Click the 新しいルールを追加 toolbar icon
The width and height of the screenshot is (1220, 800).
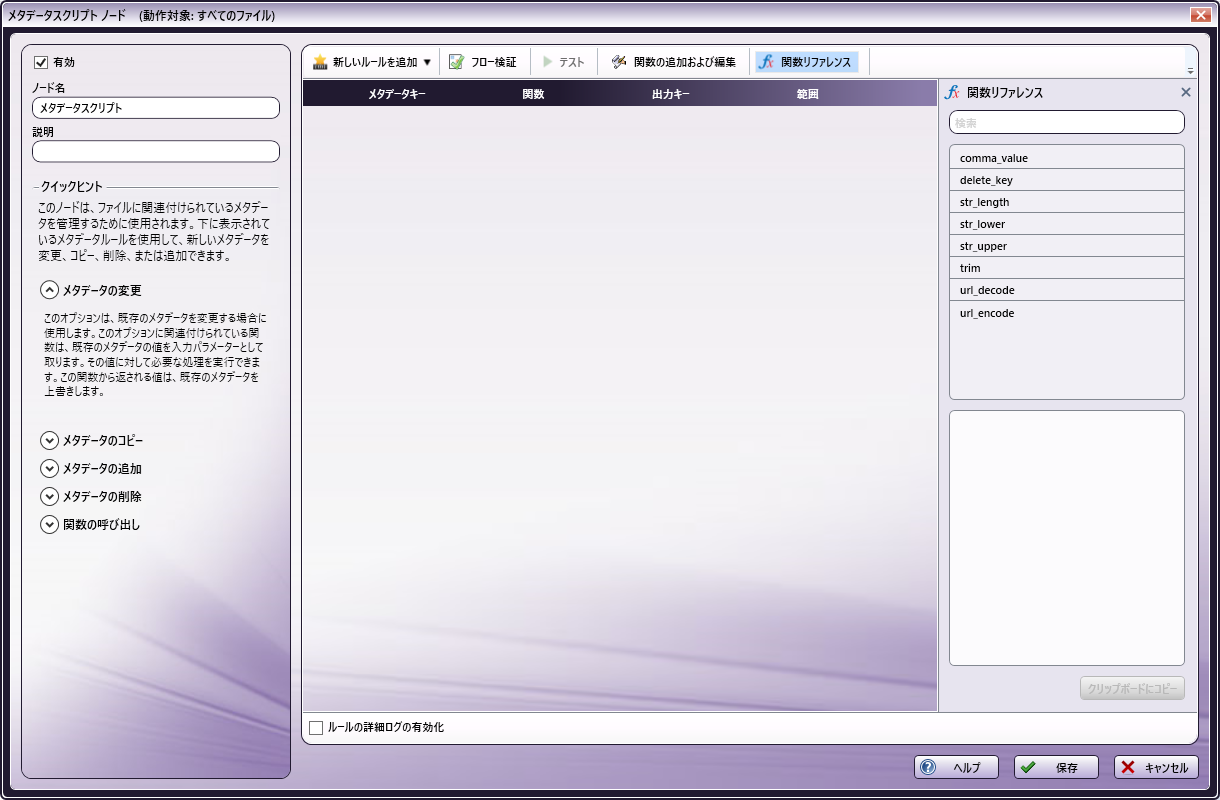pos(320,62)
